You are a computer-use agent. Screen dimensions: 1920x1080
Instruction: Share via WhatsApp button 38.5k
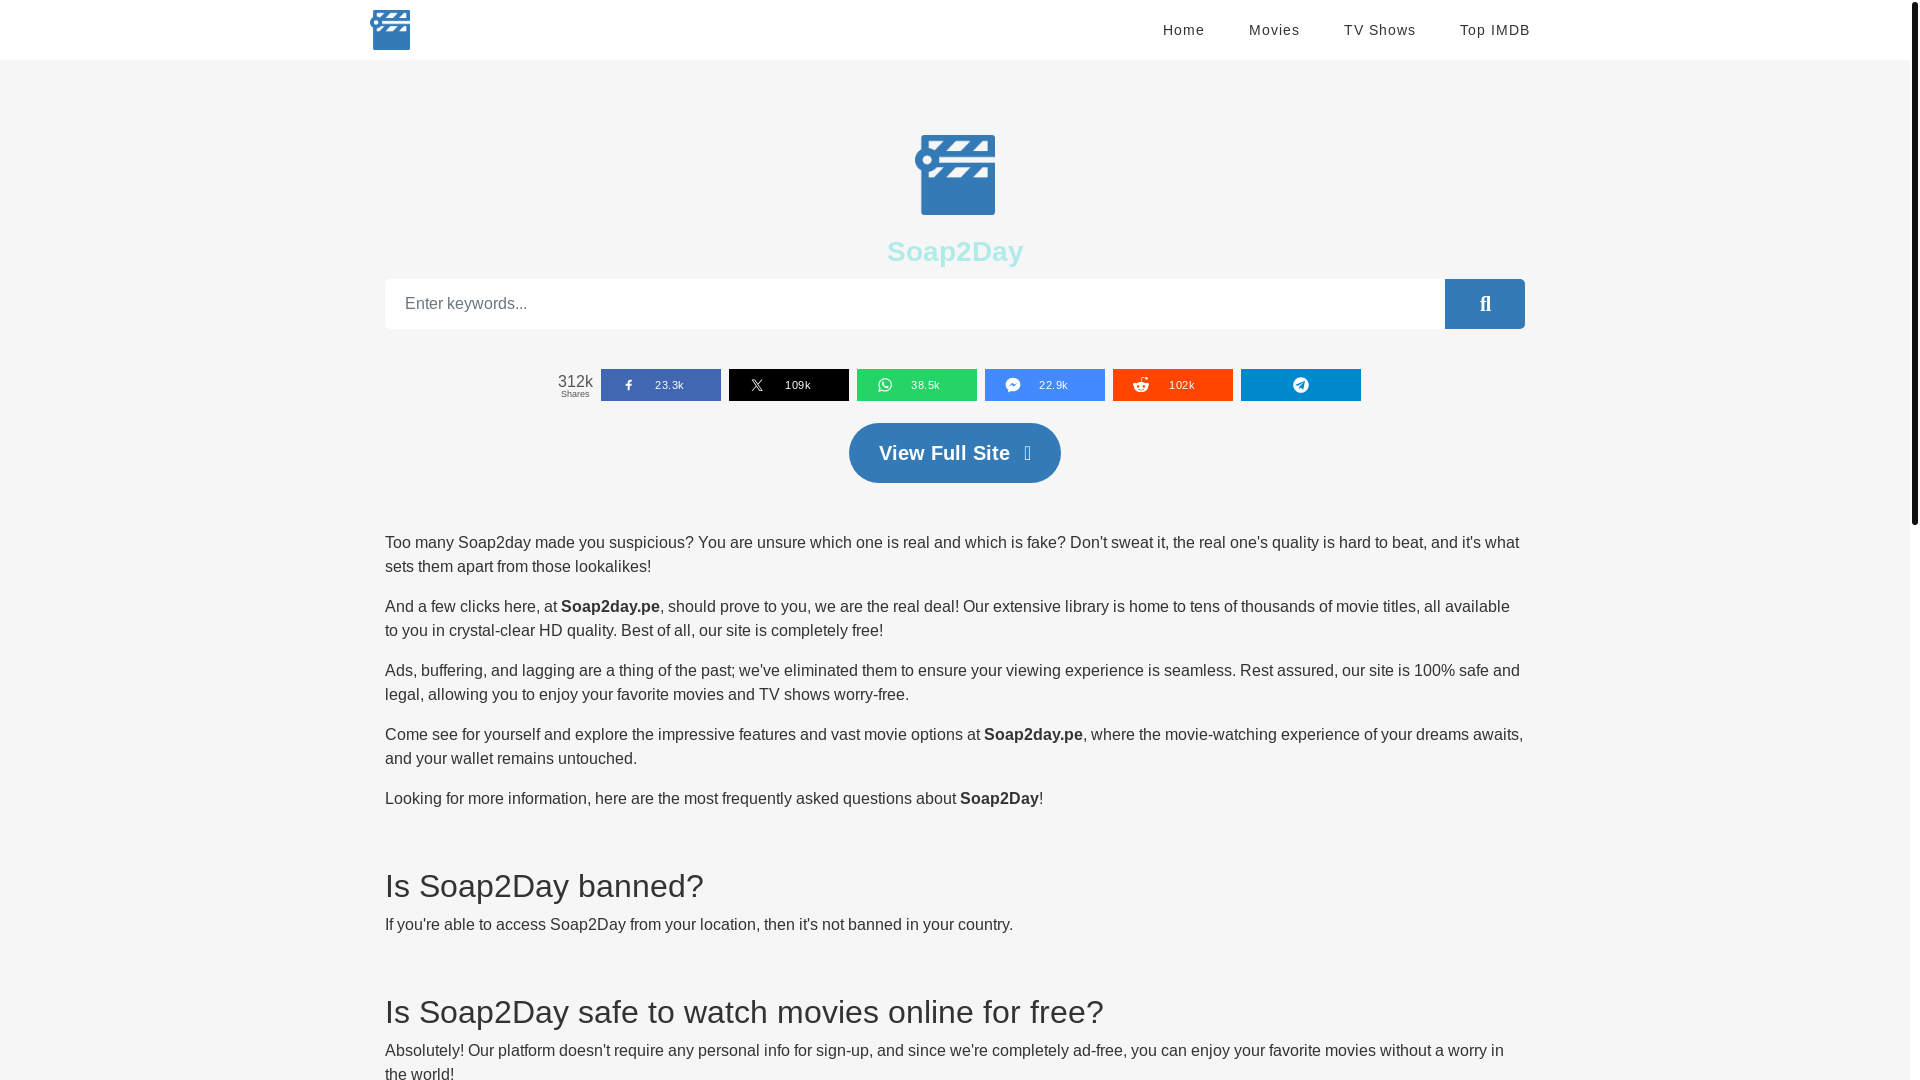click(916, 385)
